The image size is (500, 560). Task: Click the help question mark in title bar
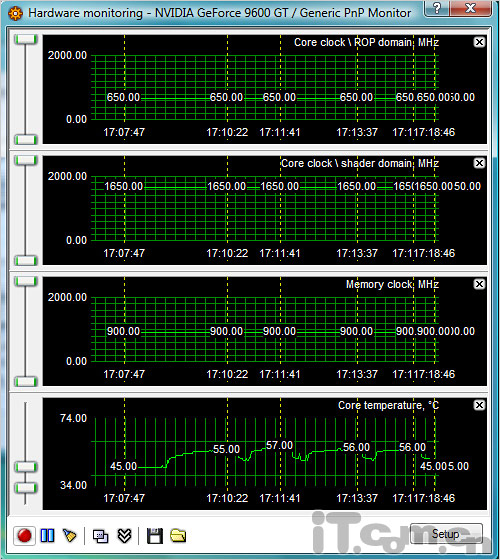(x=436, y=8)
